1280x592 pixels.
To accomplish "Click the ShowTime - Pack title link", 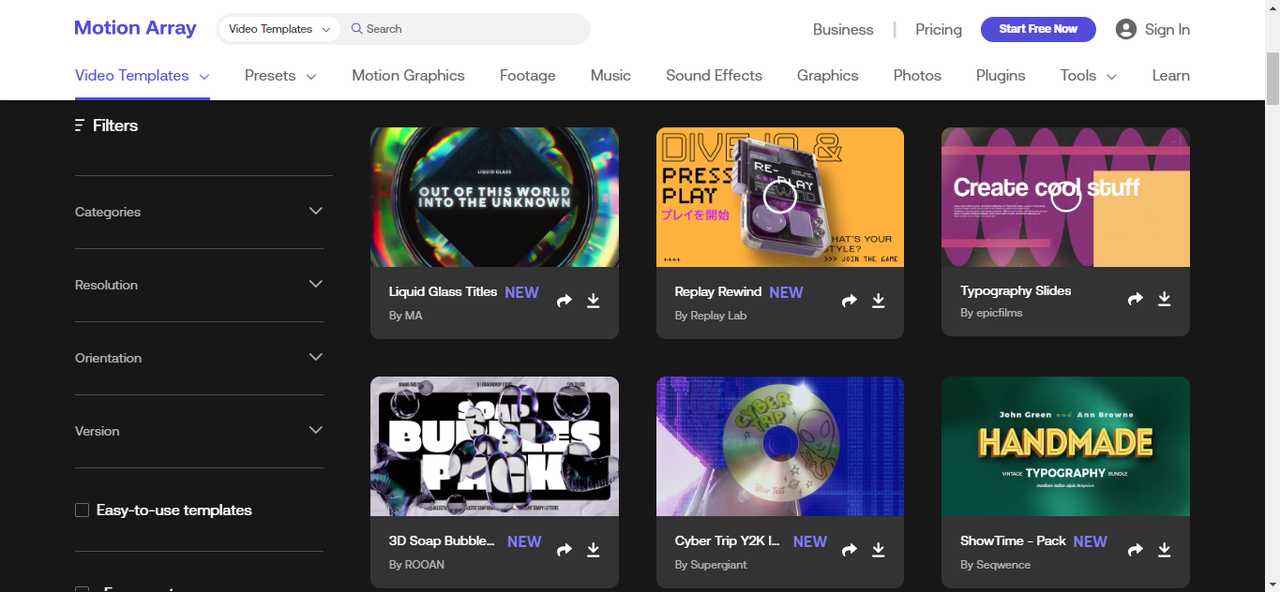I will (1013, 541).
